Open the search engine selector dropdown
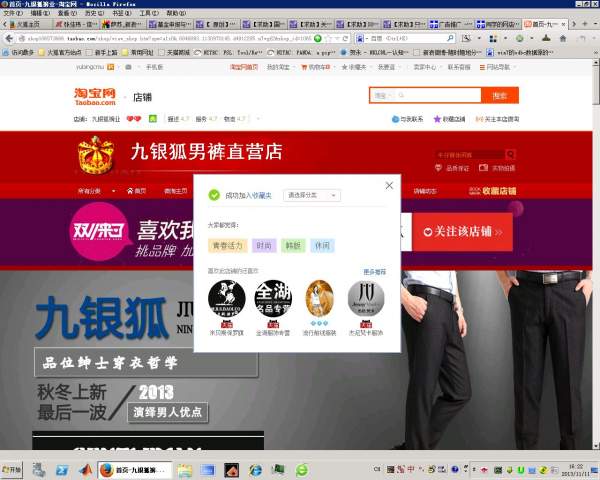600x480 pixels. tap(361, 39)
